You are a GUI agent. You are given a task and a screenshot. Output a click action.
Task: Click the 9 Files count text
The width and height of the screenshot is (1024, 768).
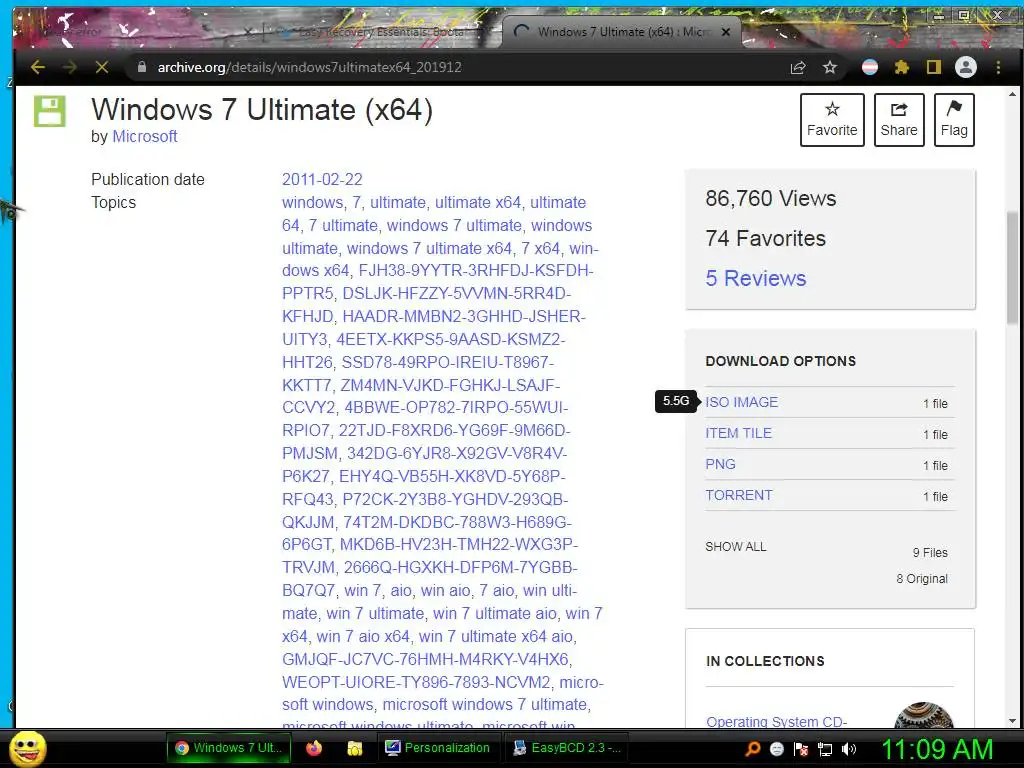pyautogui.click(x=930, y=552)
